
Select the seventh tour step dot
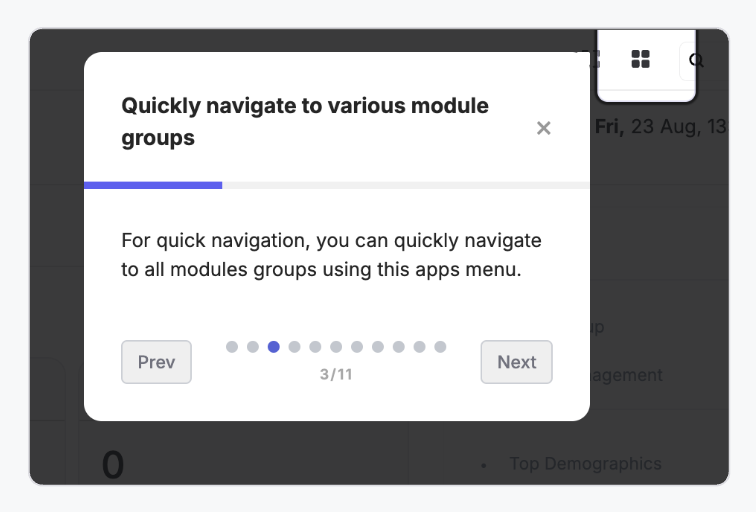[357, 347]
